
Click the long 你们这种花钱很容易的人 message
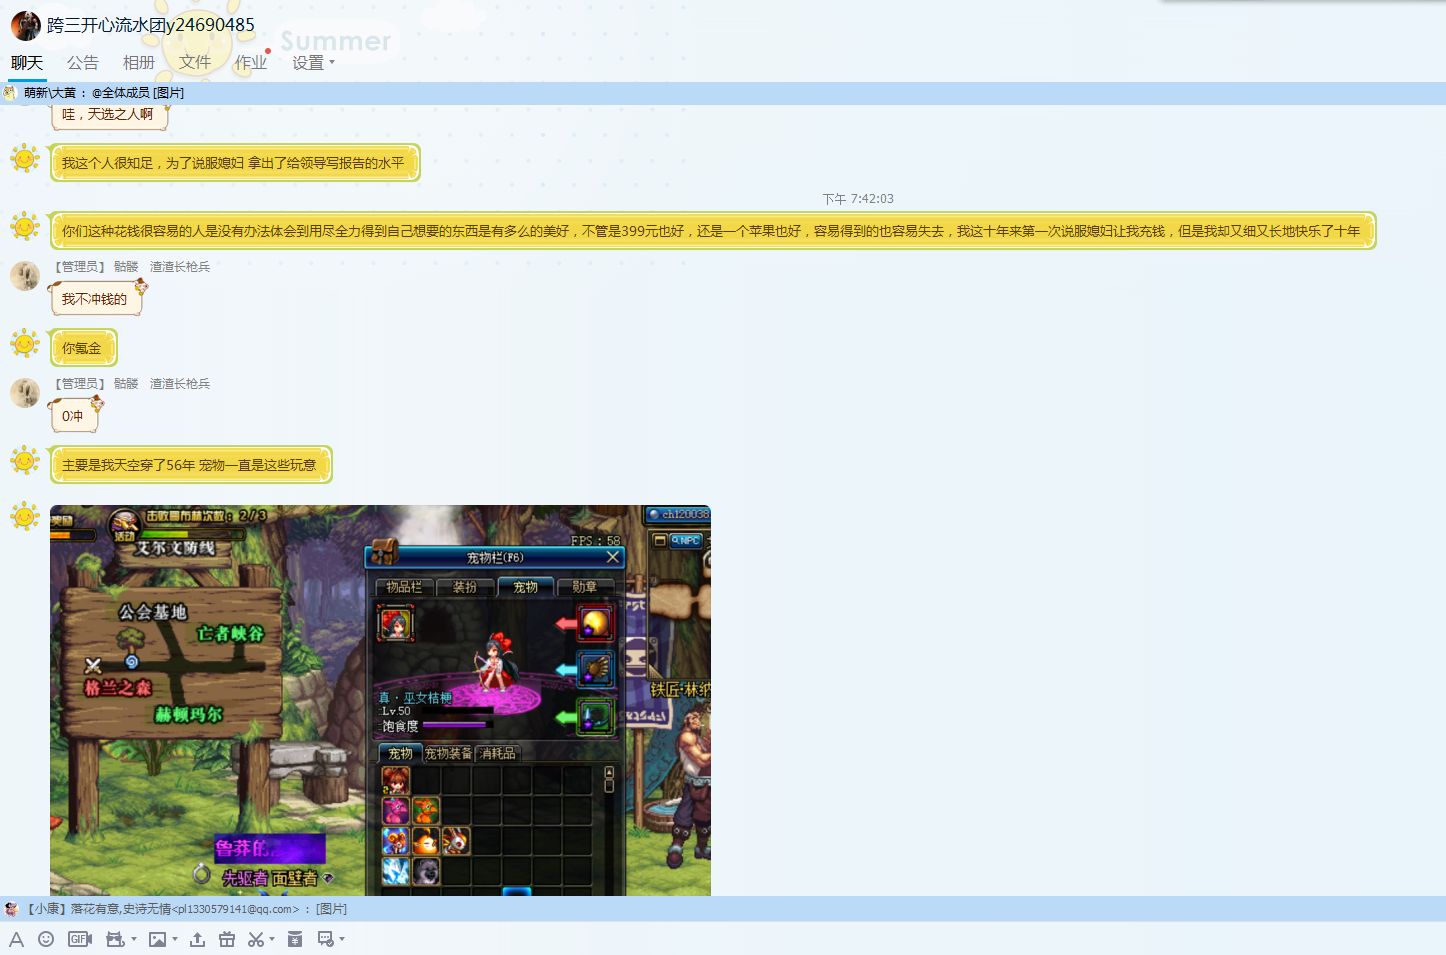(x=713, y=231)
